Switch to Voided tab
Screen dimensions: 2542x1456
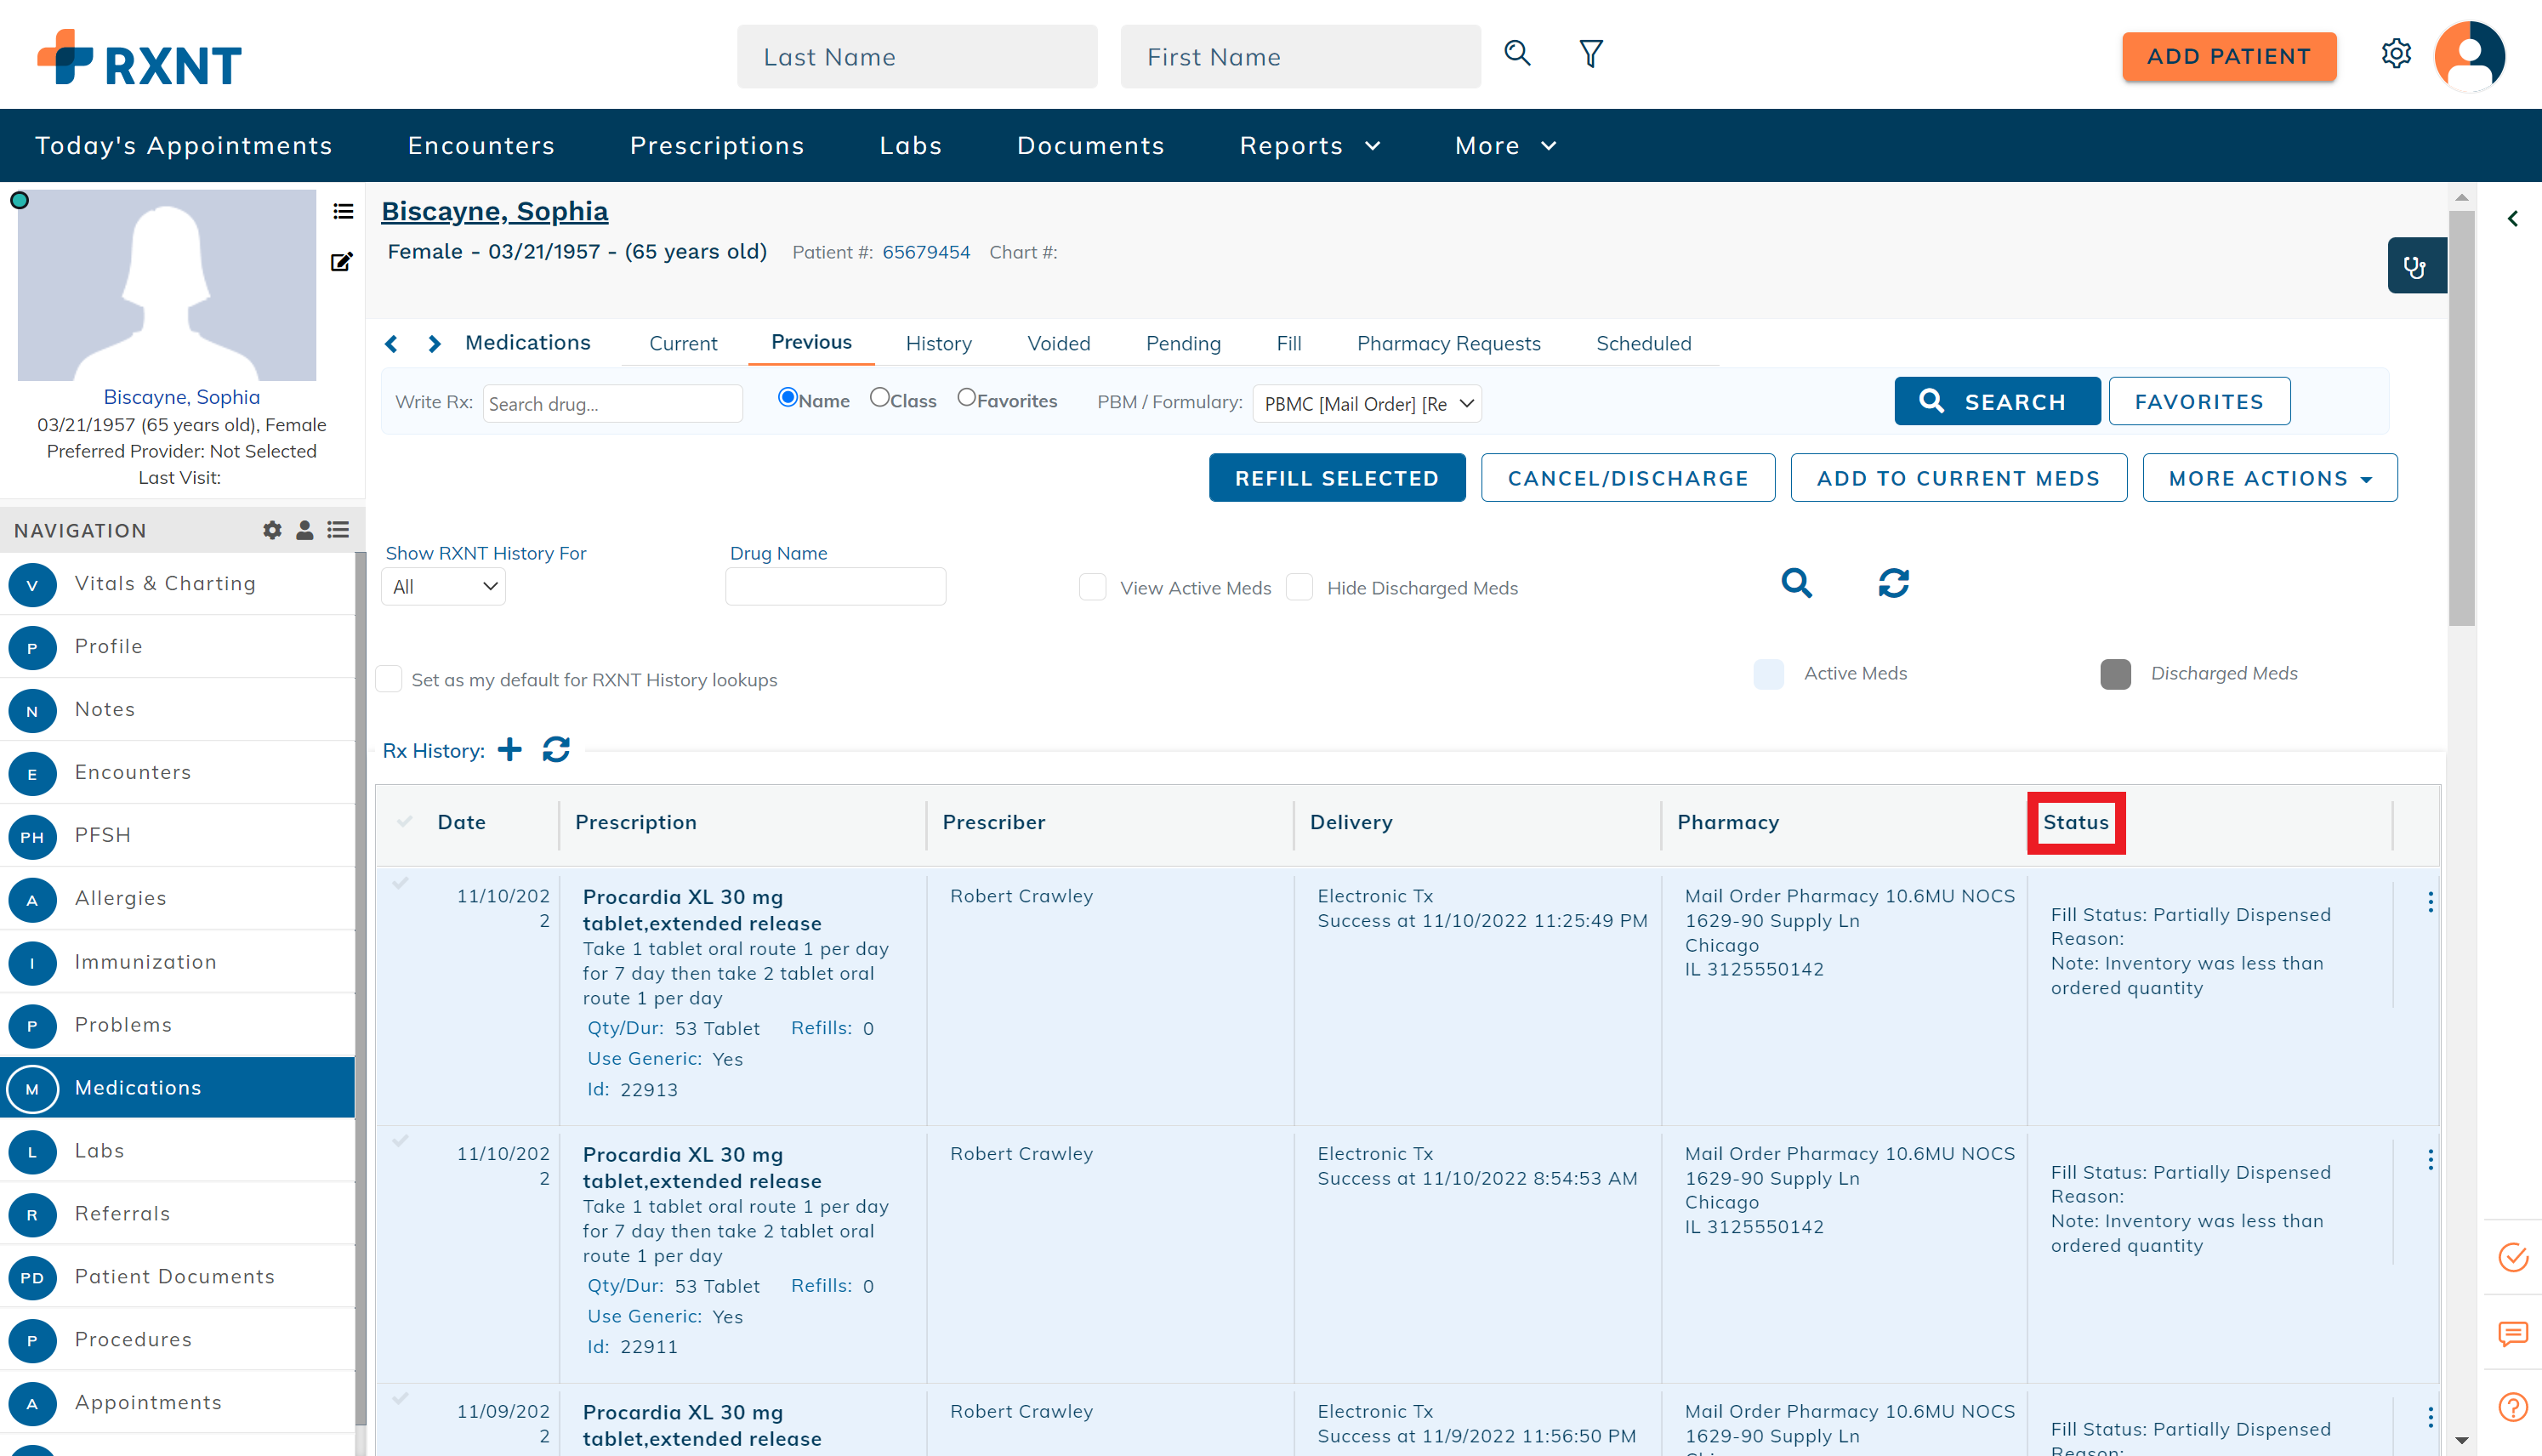[1058, 344]
